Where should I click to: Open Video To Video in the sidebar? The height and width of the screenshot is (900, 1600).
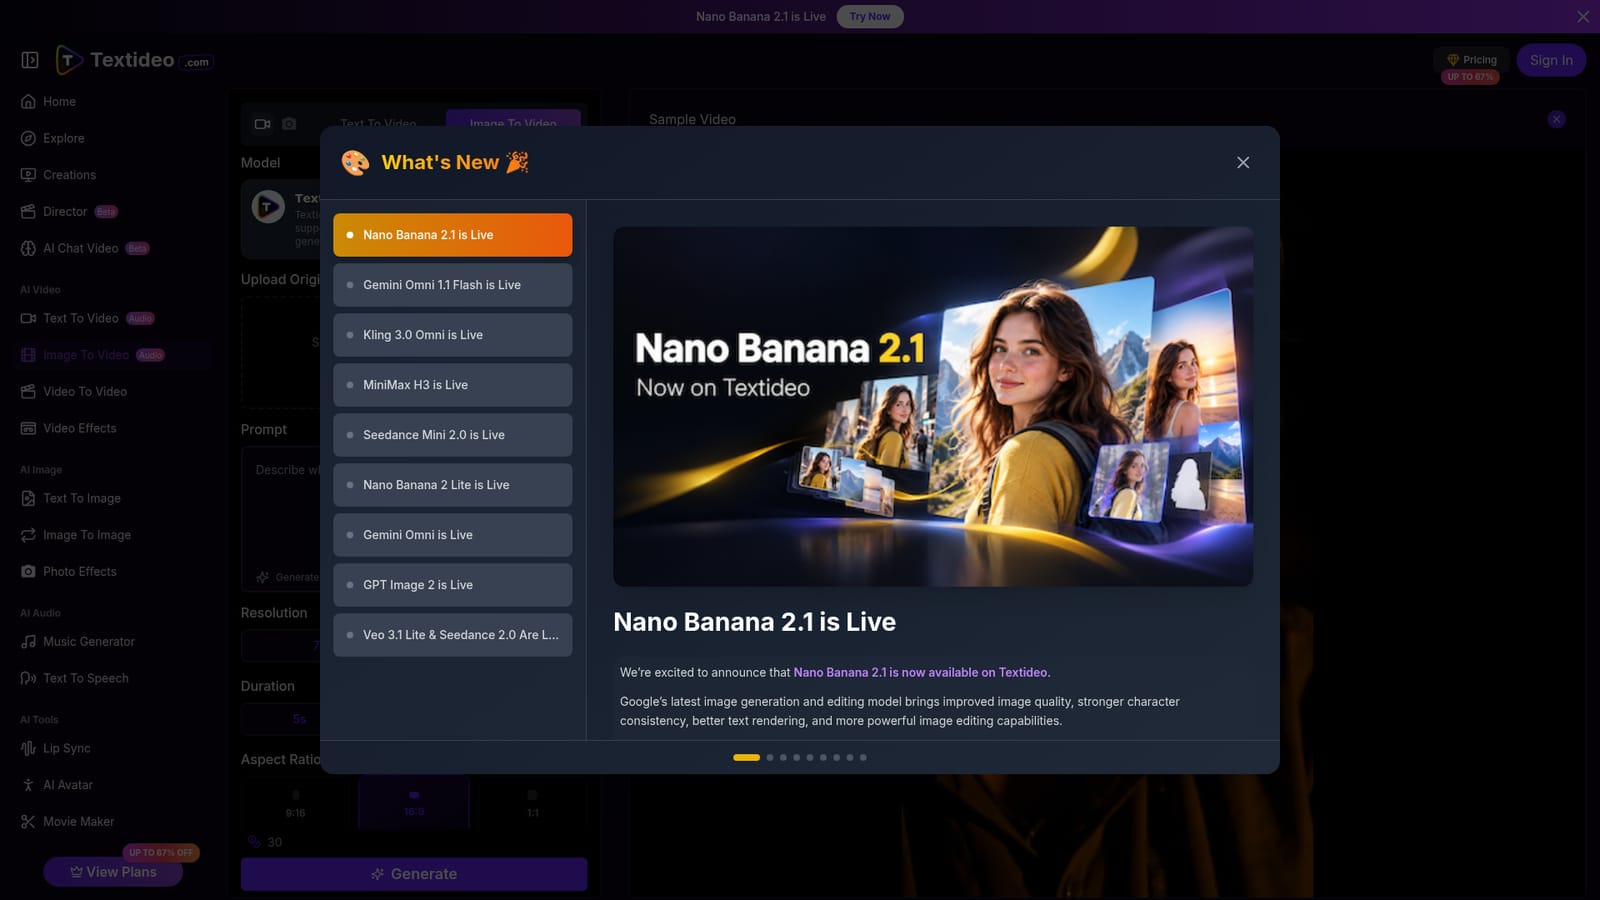point(74,391)
